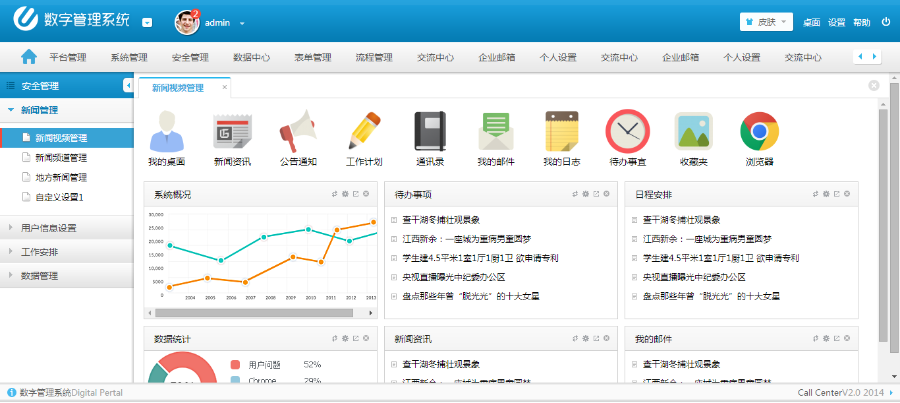Click the chart's horizontal scrollbar thumb
900x403 pixels.
254,313
